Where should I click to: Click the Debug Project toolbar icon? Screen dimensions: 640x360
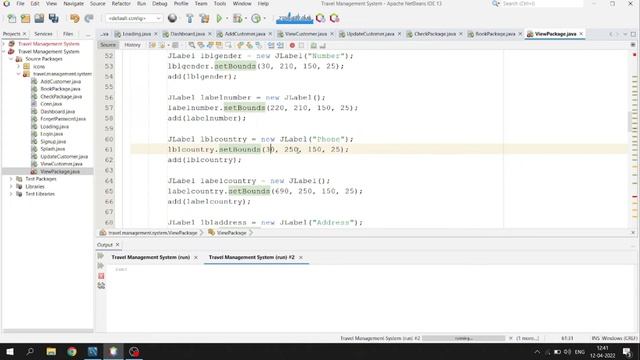click(x=237, y=18)
